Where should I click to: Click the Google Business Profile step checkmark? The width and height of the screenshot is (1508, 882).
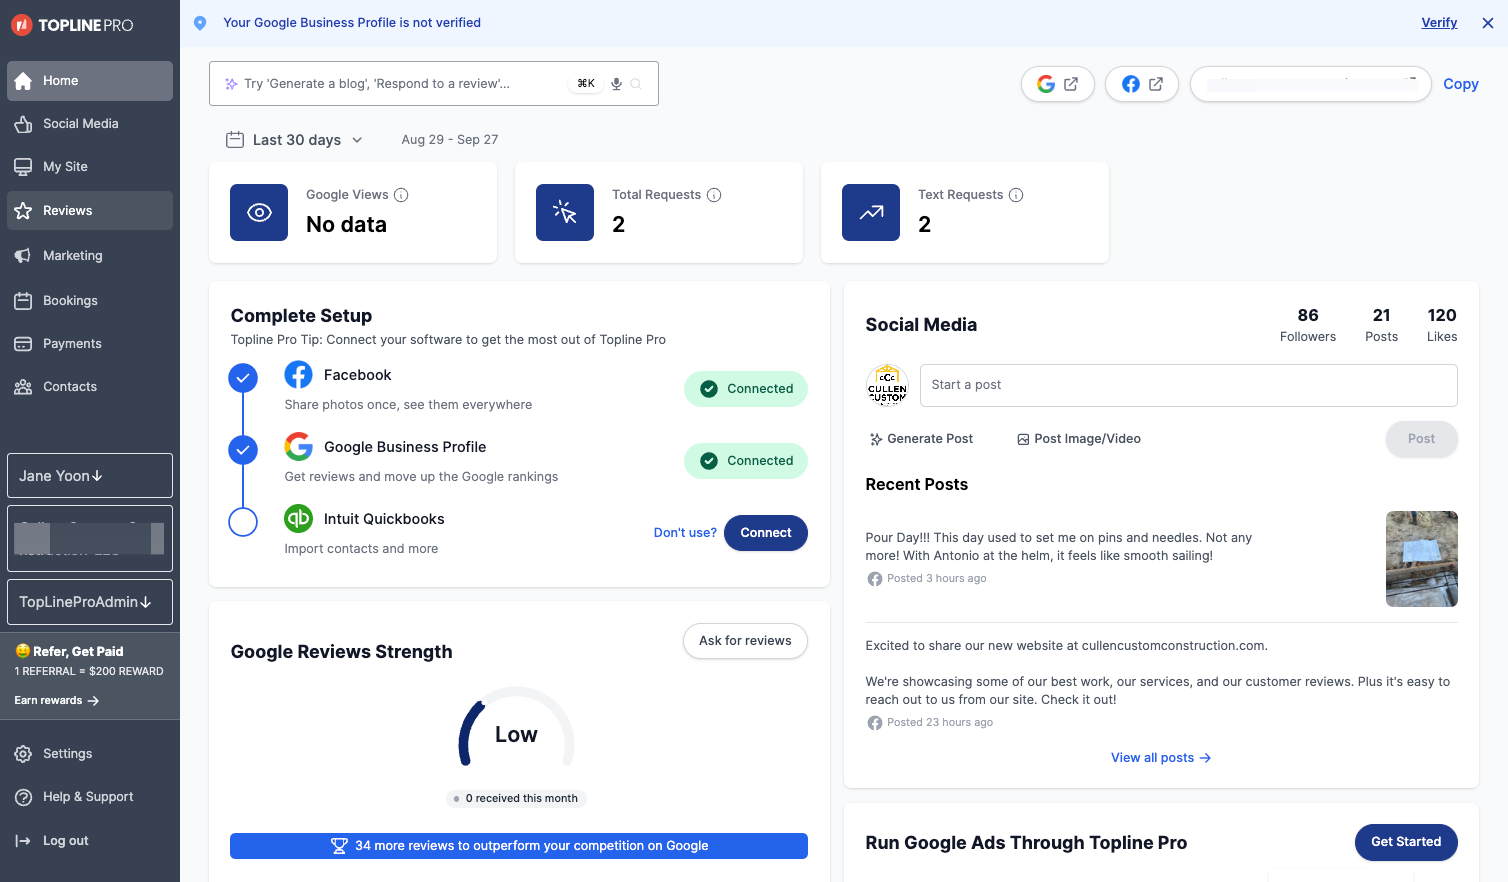(x=243, y=450)
